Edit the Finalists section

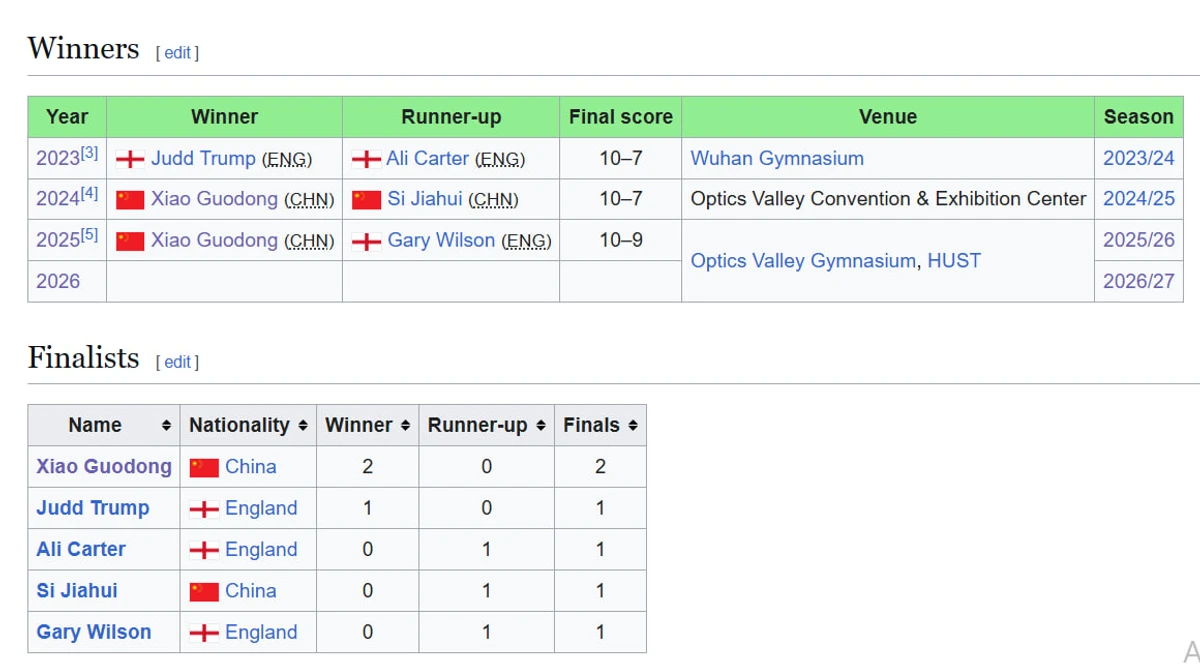(x=177, y=362)
